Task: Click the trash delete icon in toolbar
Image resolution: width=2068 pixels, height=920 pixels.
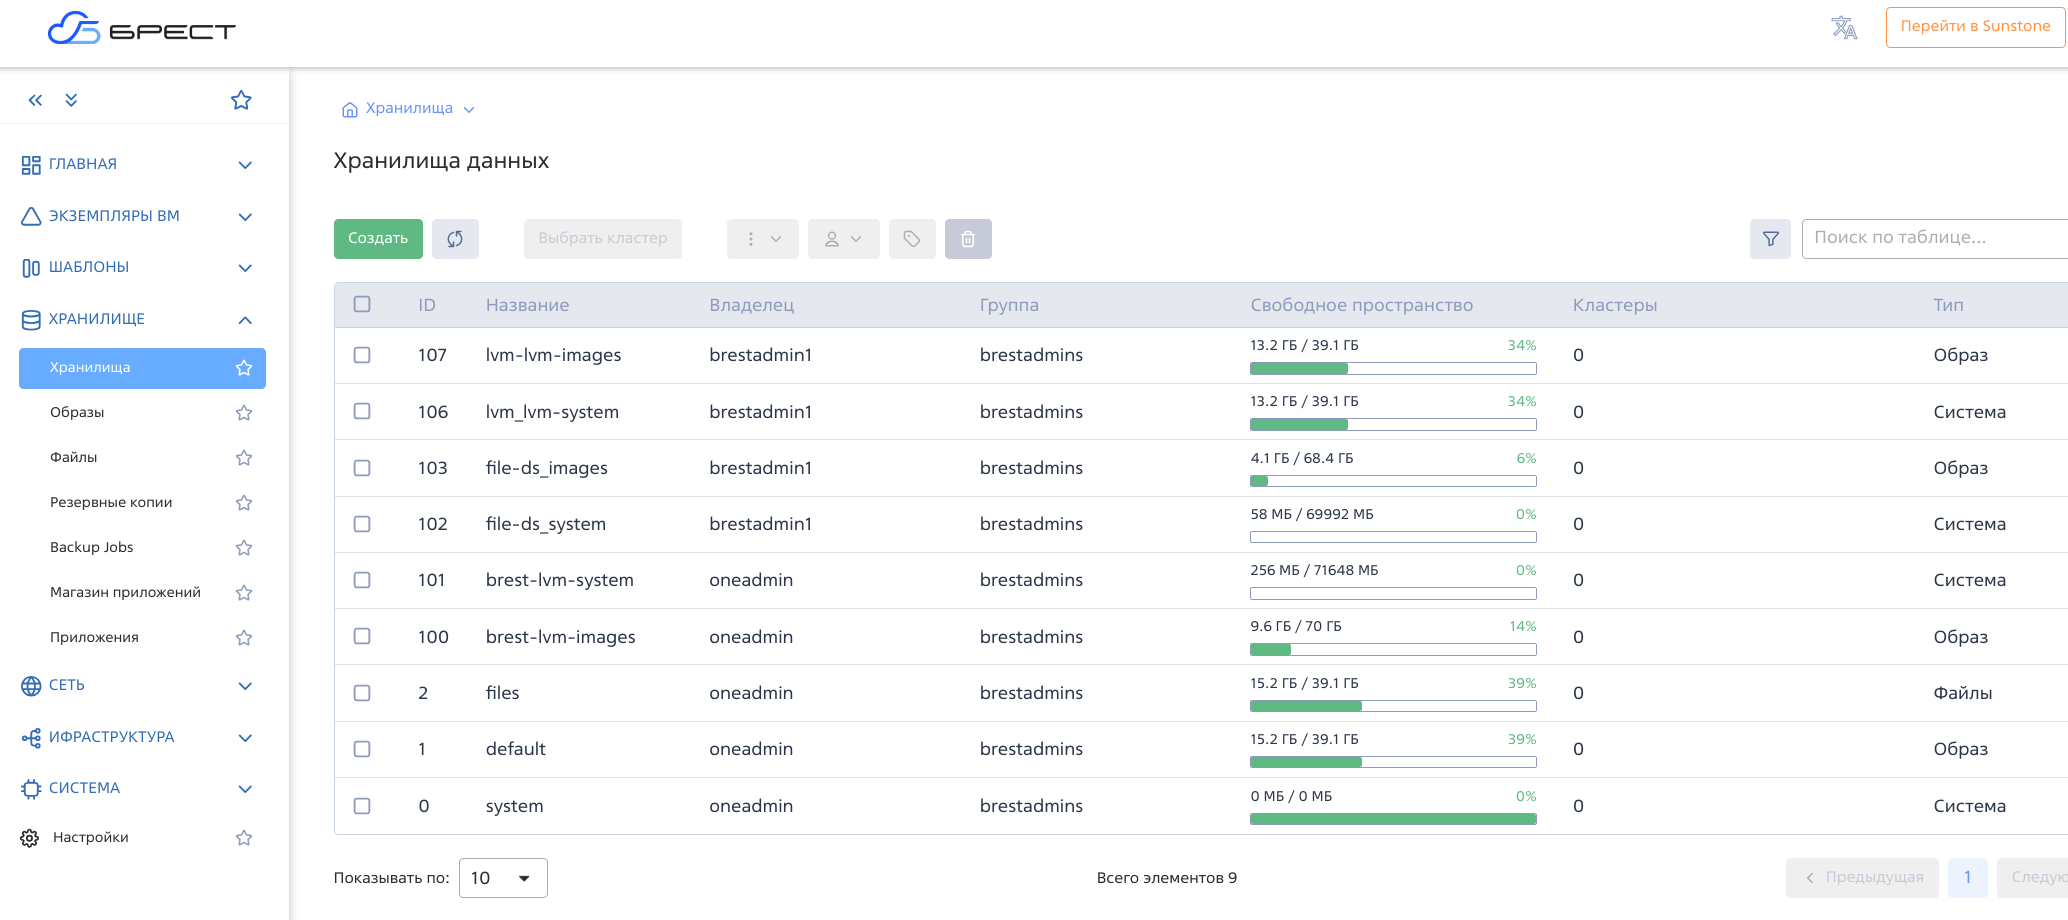Action: (x=967, y=239)
